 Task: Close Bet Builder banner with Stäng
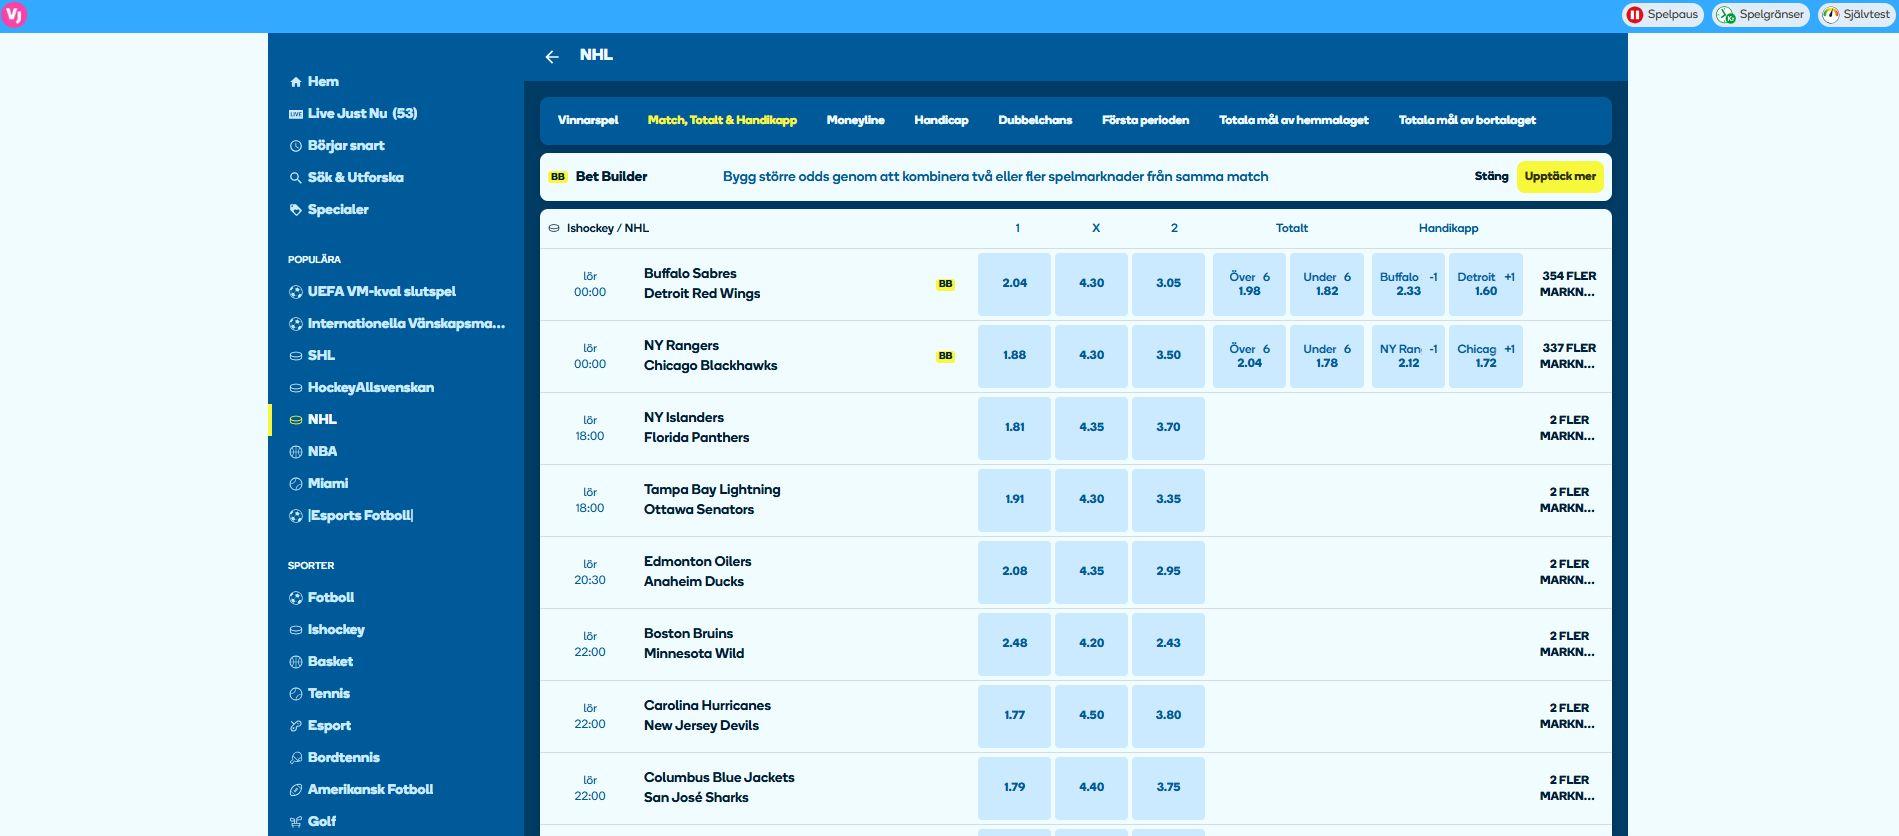1491,177
